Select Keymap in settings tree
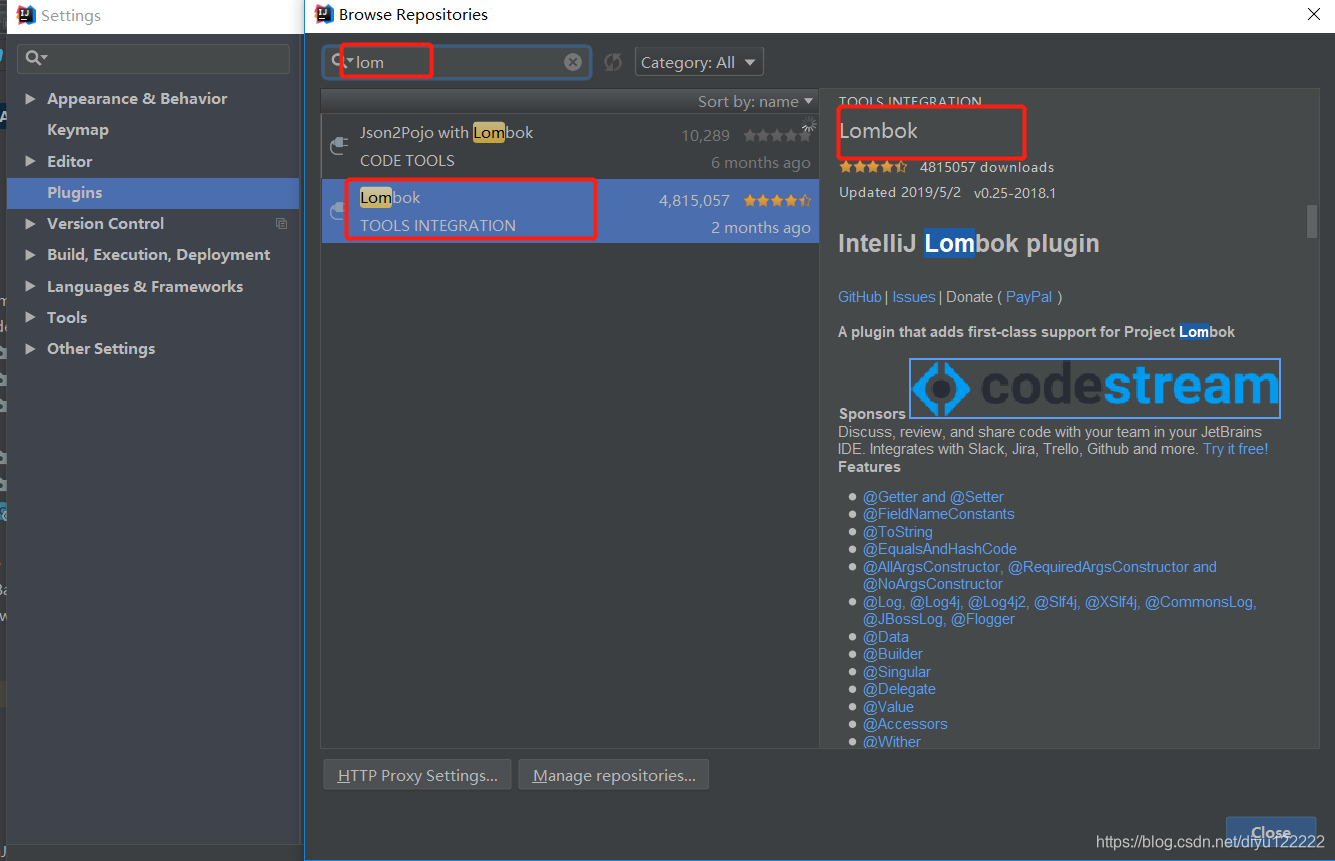This screenshot has width=1335, height=861. click(x=78, y=130)
